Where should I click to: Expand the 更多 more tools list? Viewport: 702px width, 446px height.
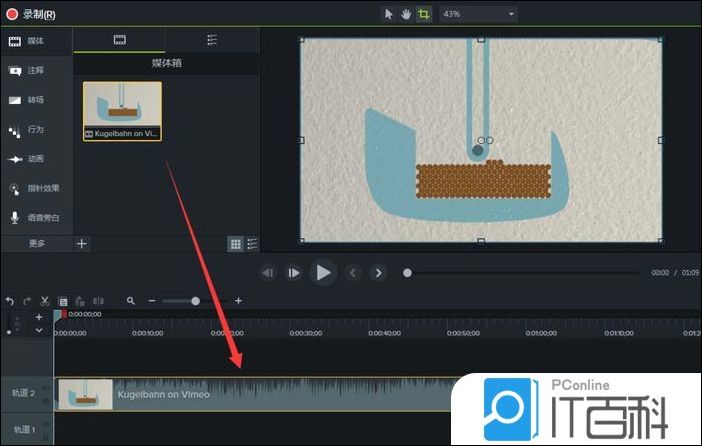pos(36,243)
